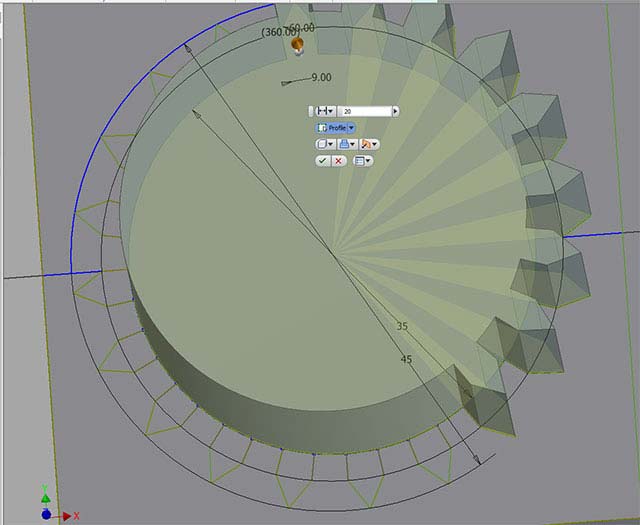Expand the direction options dropdown arrow
640x525 pixels.
[375, 144]
